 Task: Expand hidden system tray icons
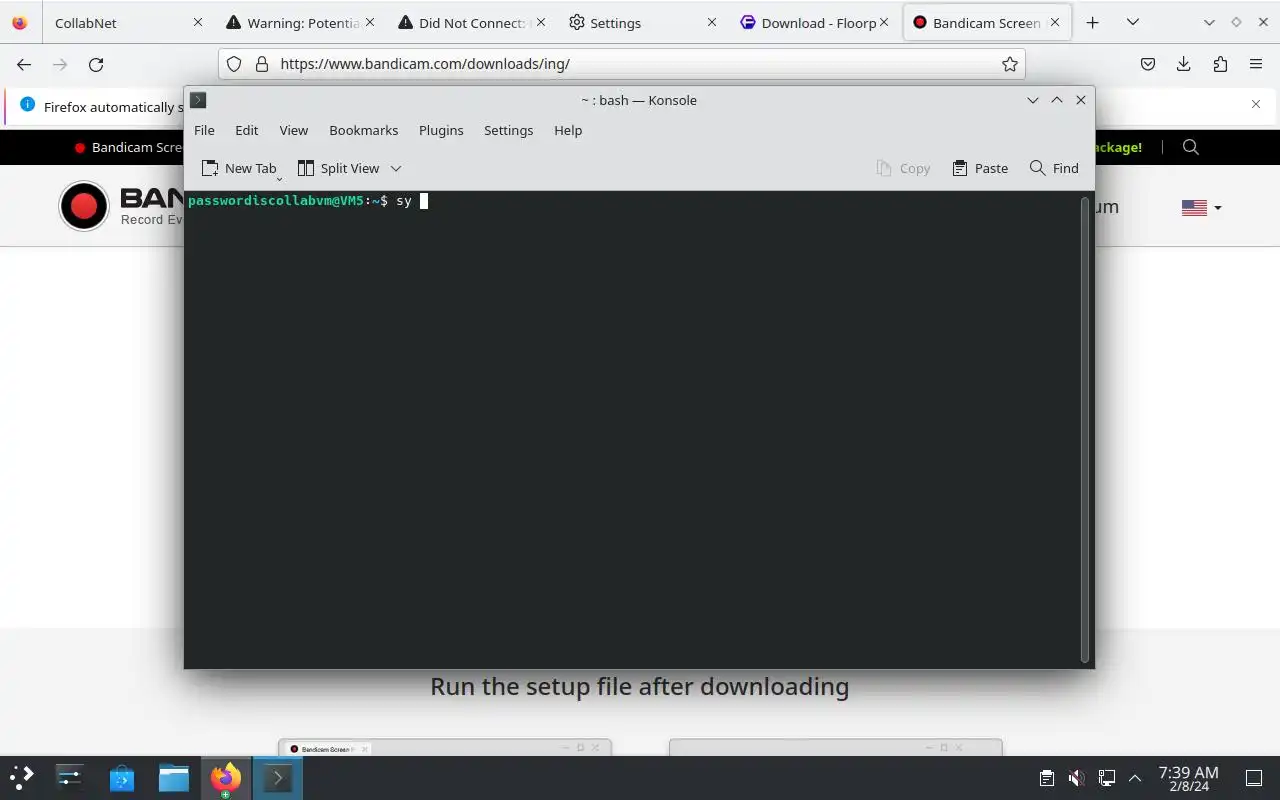click(1135, 778)
